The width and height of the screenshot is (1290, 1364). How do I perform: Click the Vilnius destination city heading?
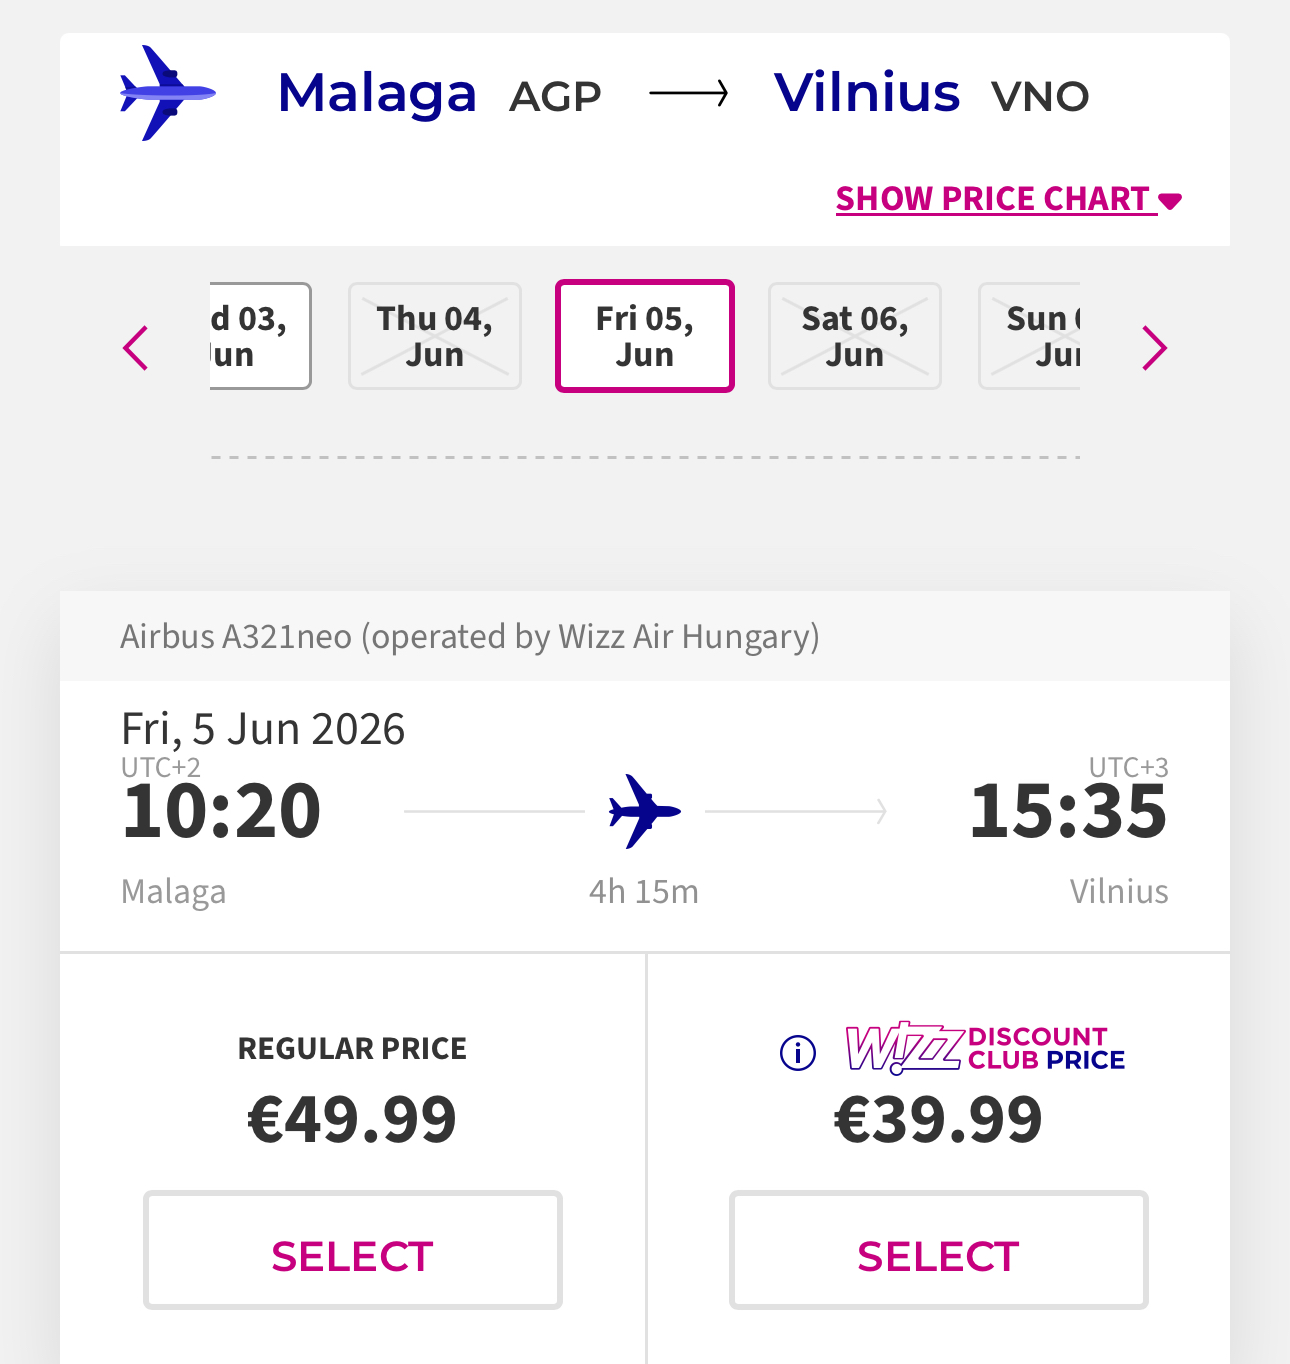pos(867,93)
